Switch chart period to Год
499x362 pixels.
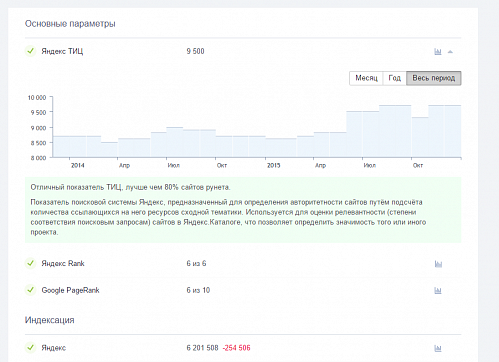click(x=395, y=78)
